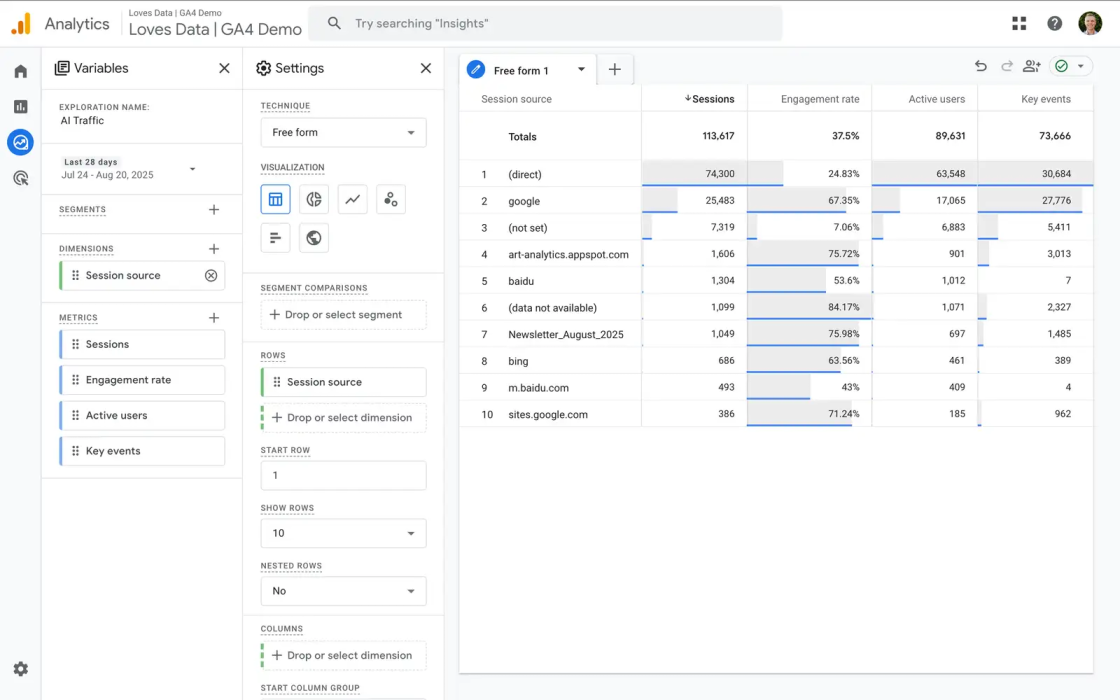This screenshot has height=700, width=1120.
Task: Add a new exploration sheet with the plus tab
Action: (x=615, y=70)
